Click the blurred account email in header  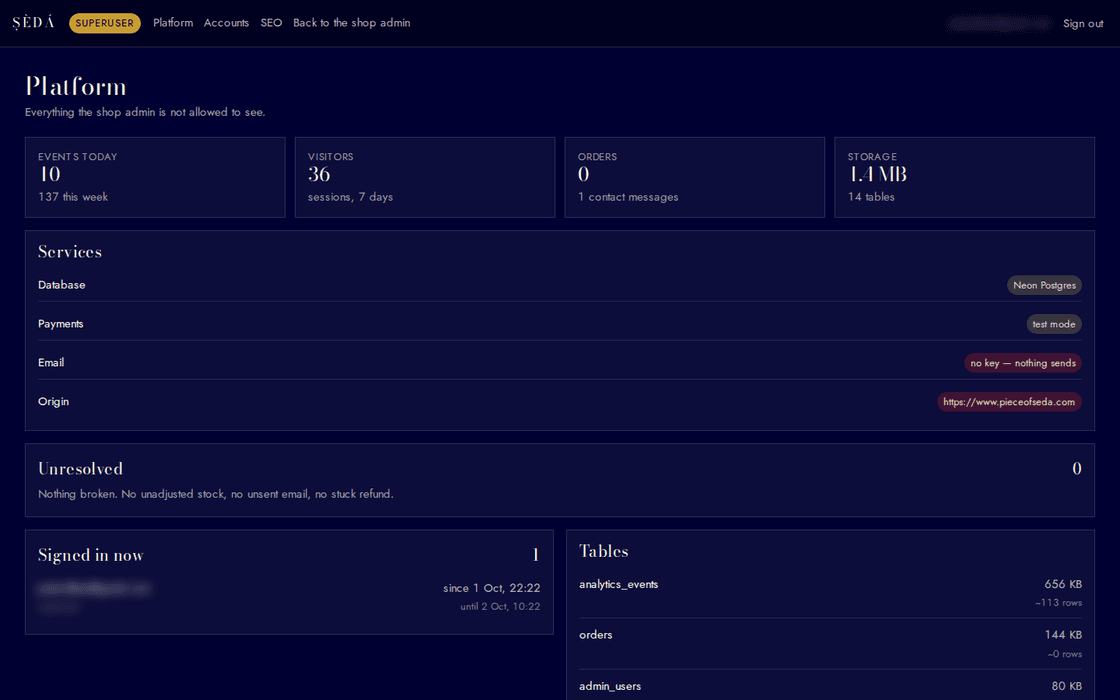tap(999, 24)
